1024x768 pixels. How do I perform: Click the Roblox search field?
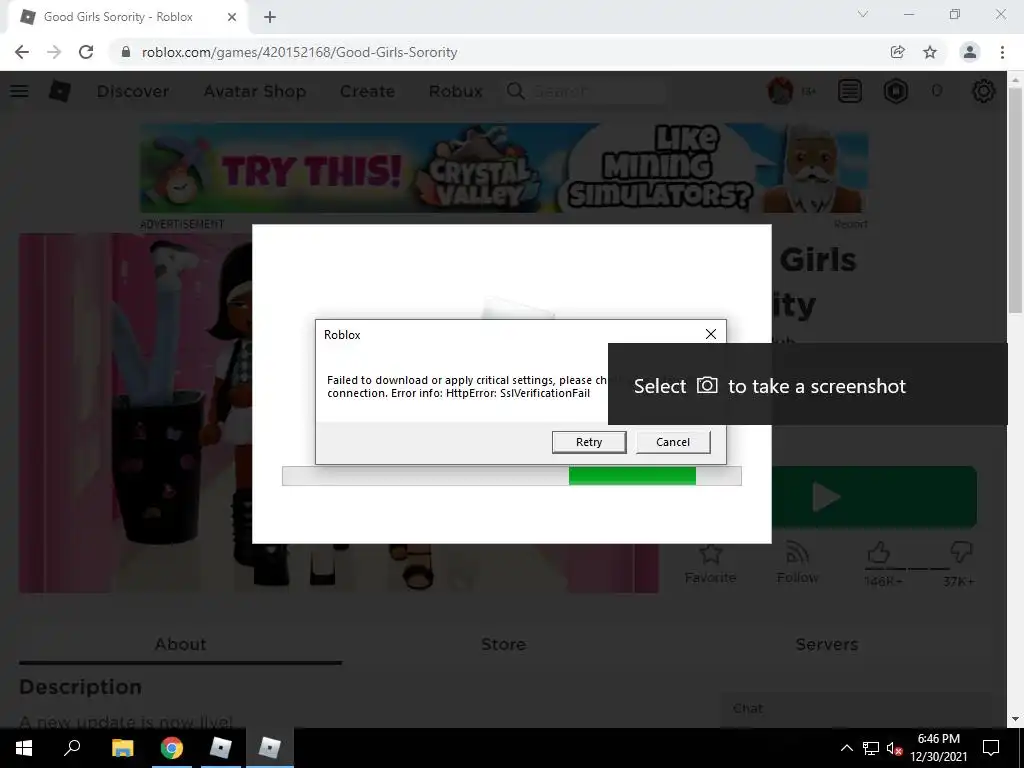(586, 91)
